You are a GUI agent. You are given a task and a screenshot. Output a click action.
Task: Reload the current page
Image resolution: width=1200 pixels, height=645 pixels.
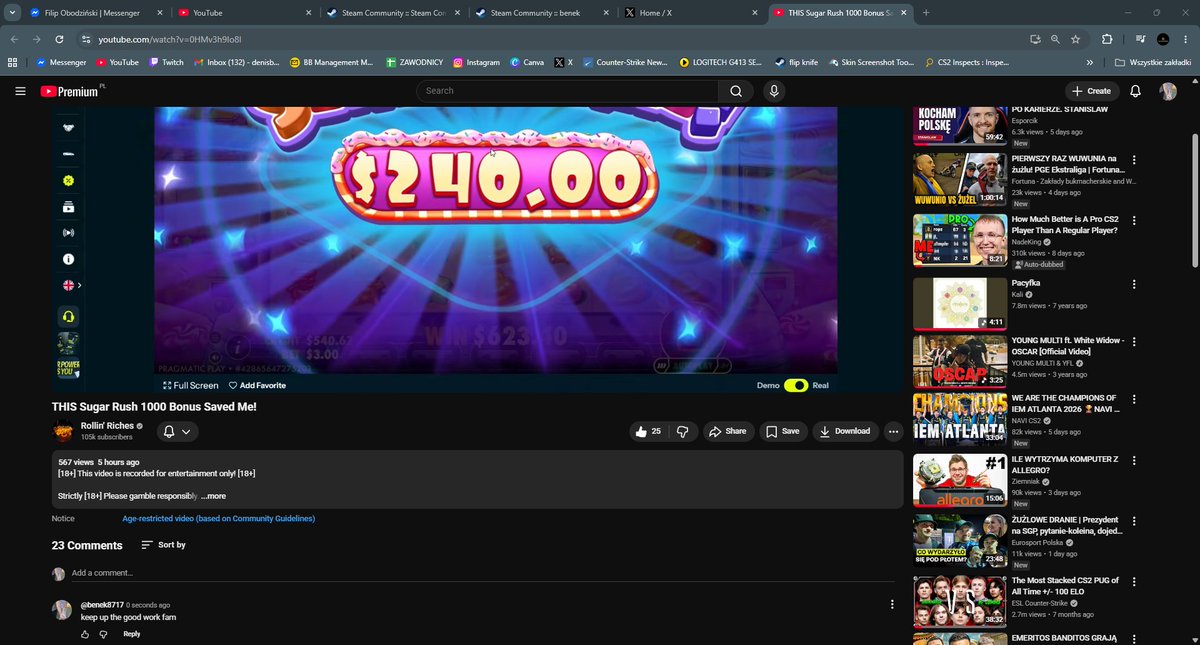coord(60,39)
